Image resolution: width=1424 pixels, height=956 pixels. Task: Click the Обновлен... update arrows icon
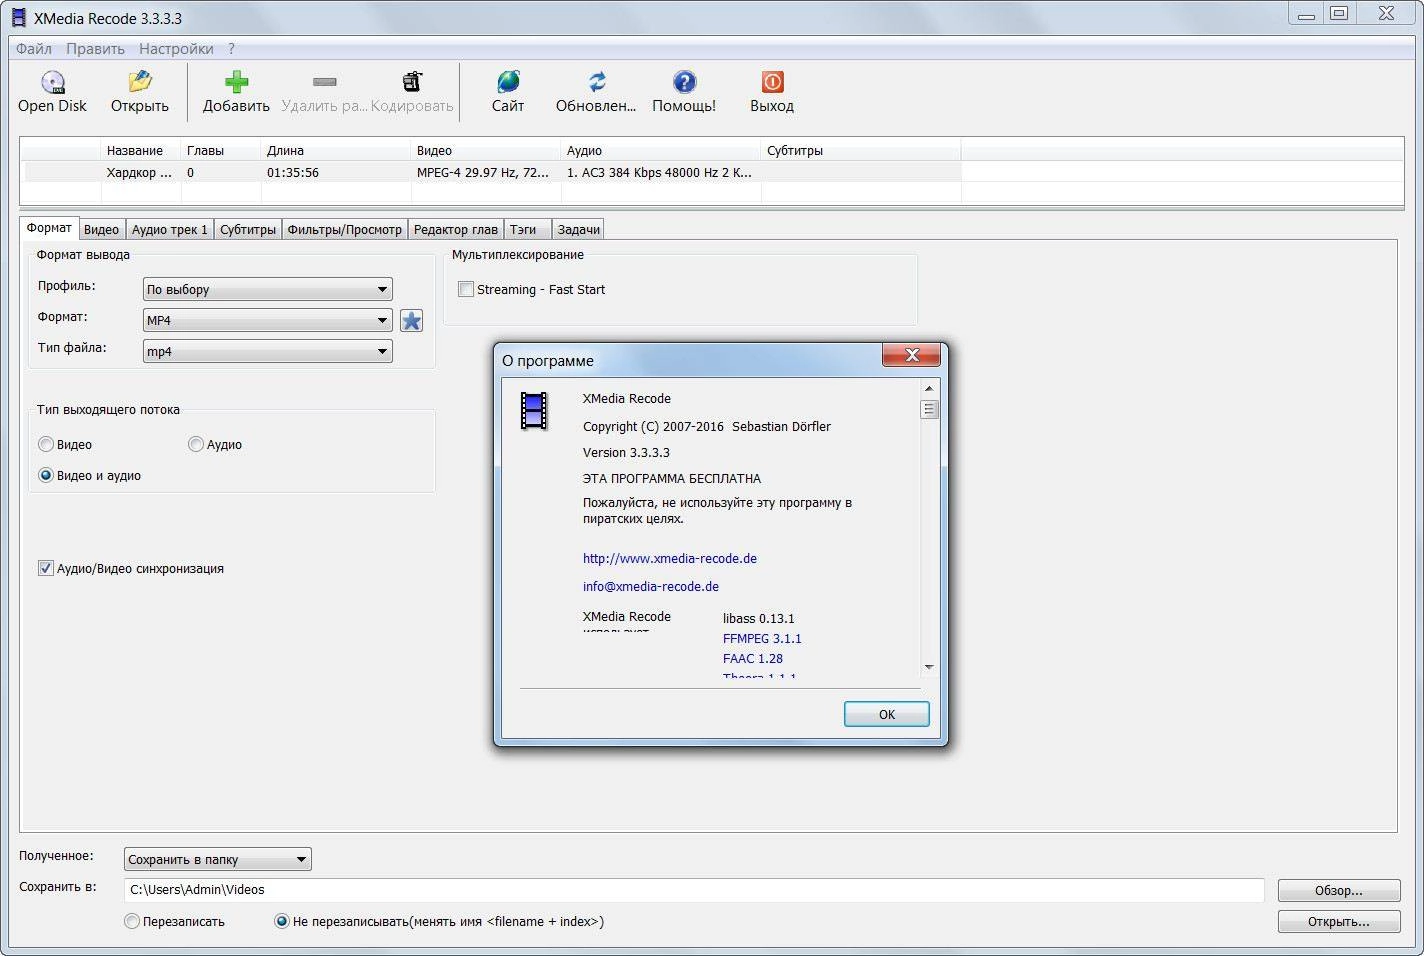[x=596, y=82]
